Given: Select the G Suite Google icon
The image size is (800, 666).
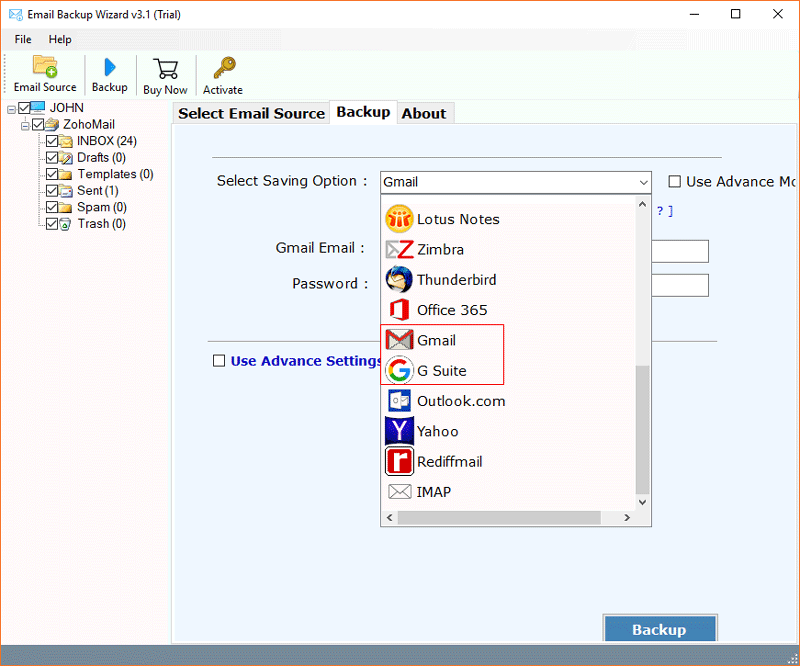Looking at the screenshot, I should (x=399, y=370).
